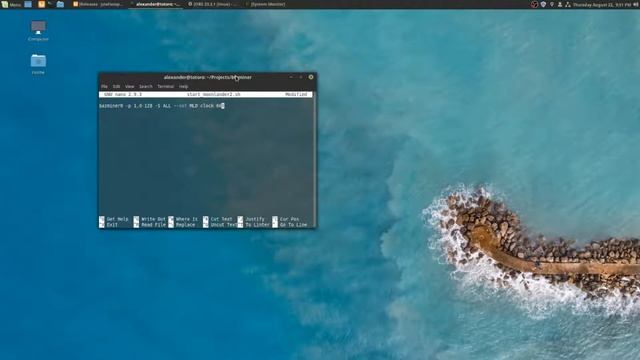The width and height of the screenshot is (640, 360).
Task: Click the Cur Pos shortcut in nano
Action: [x=286, y=219]
